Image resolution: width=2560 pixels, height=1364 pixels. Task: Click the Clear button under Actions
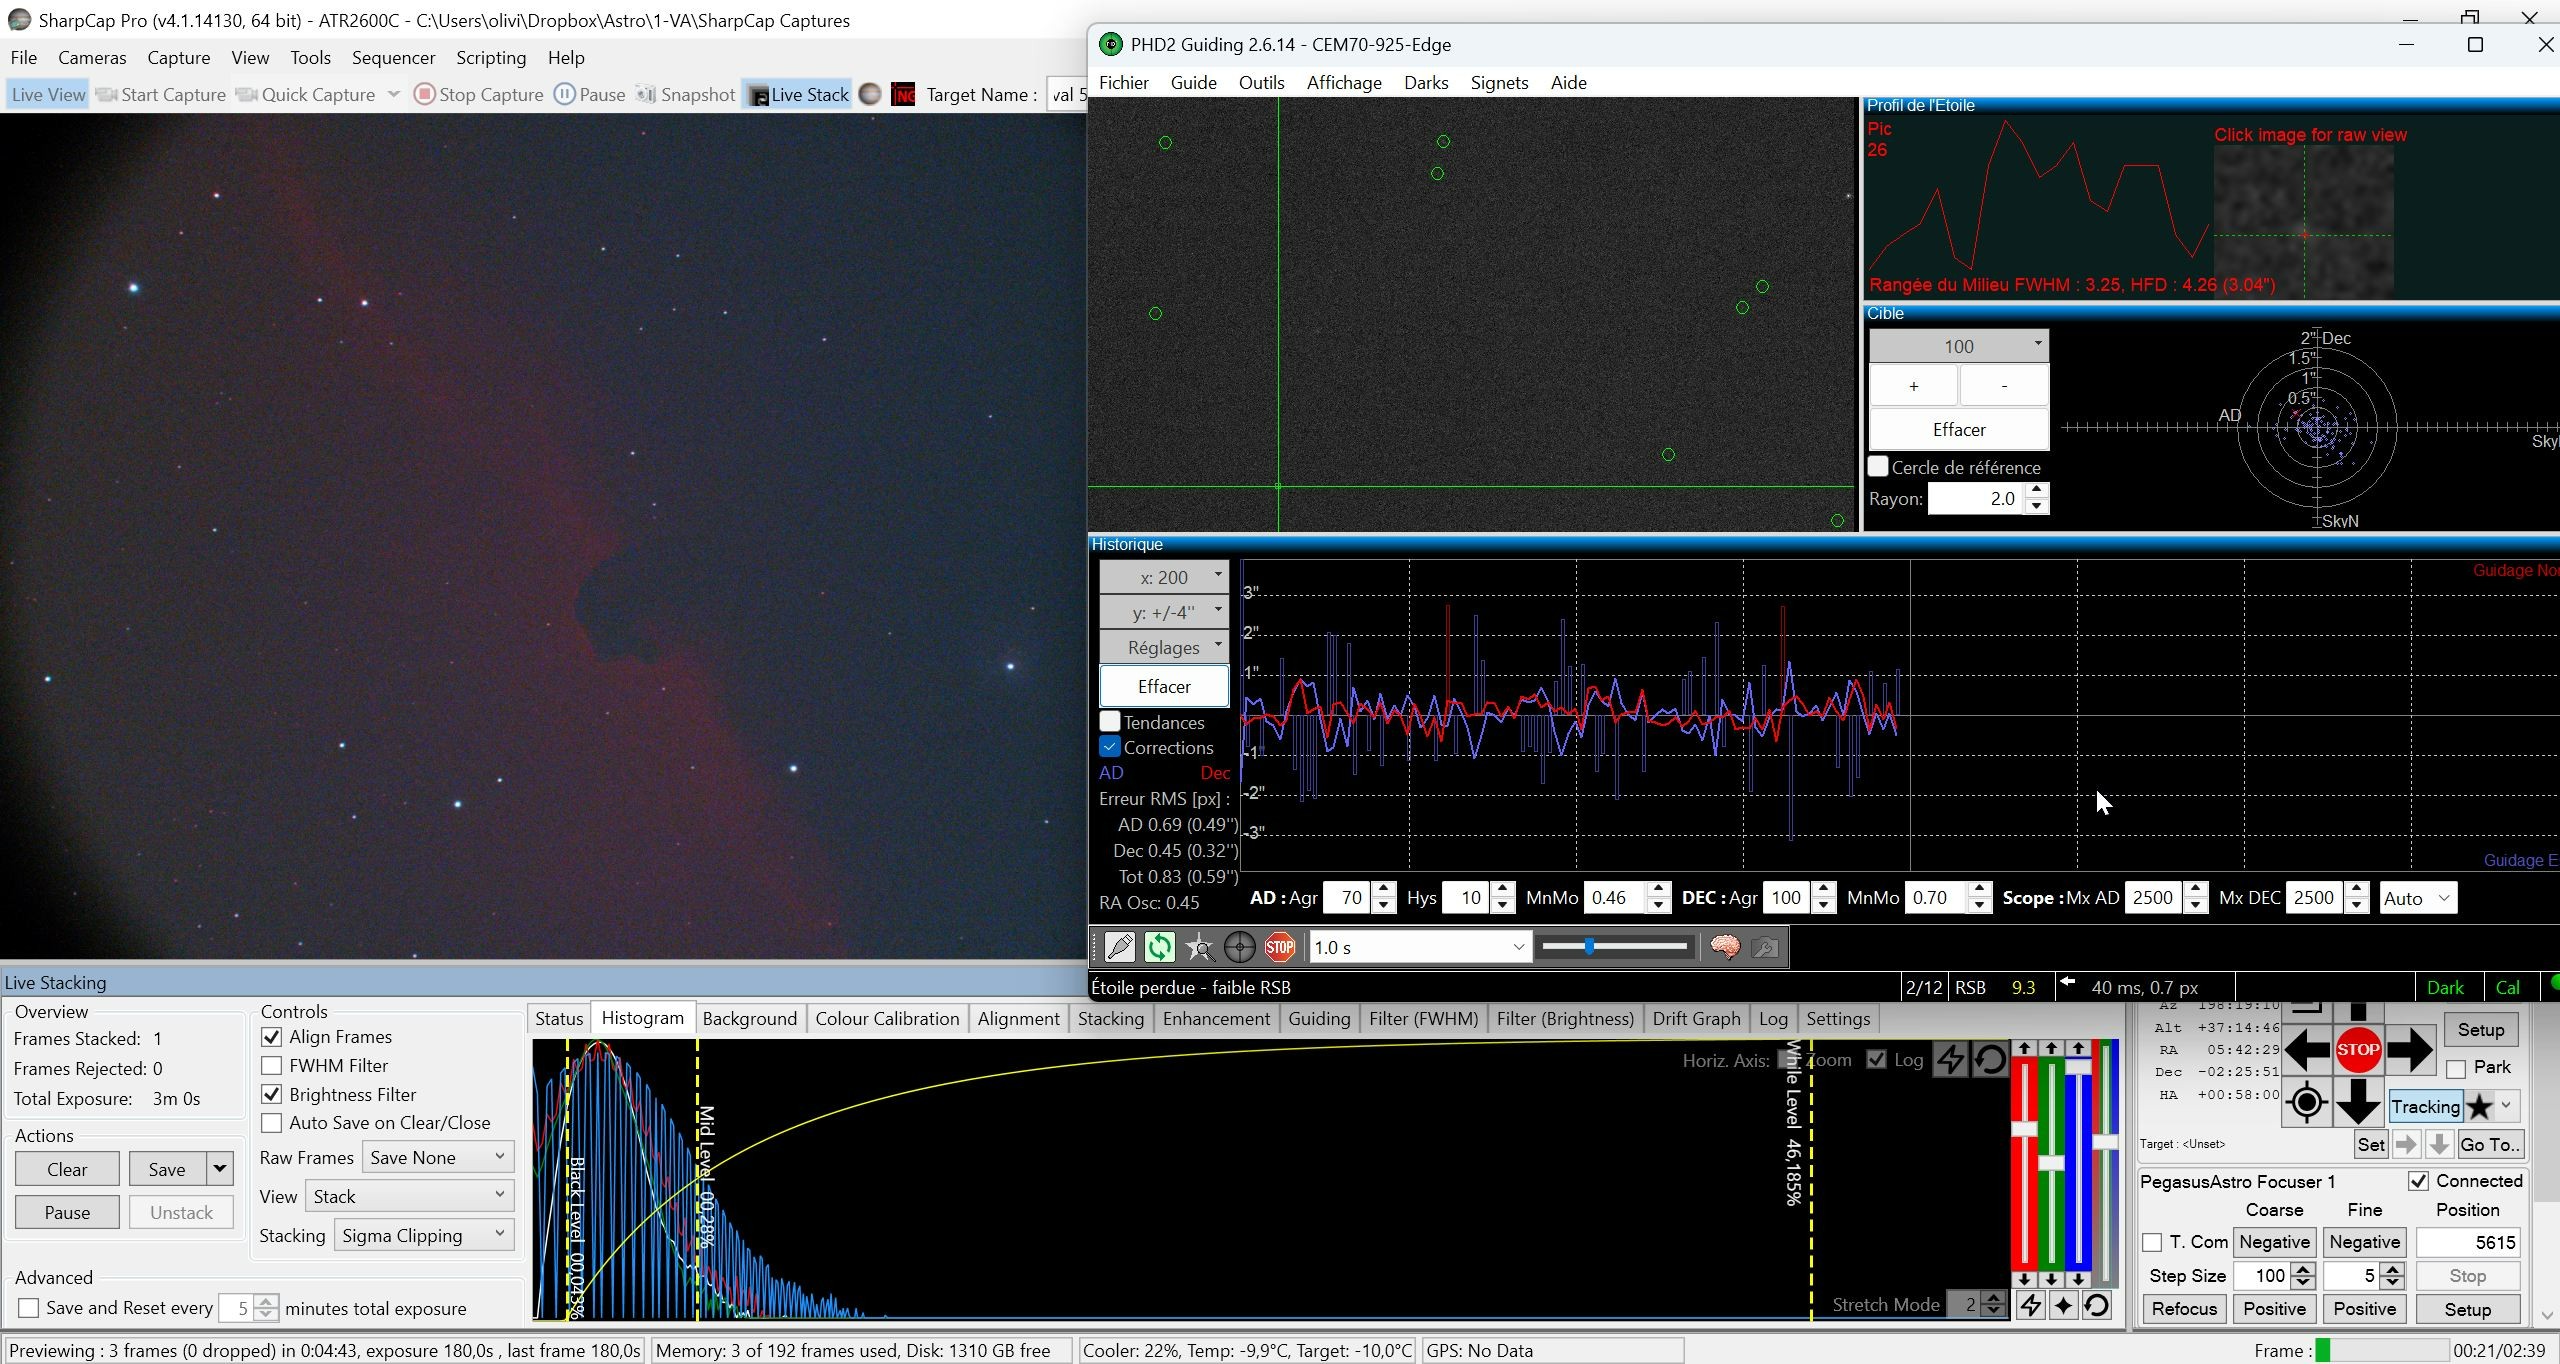coord(67,1169)
